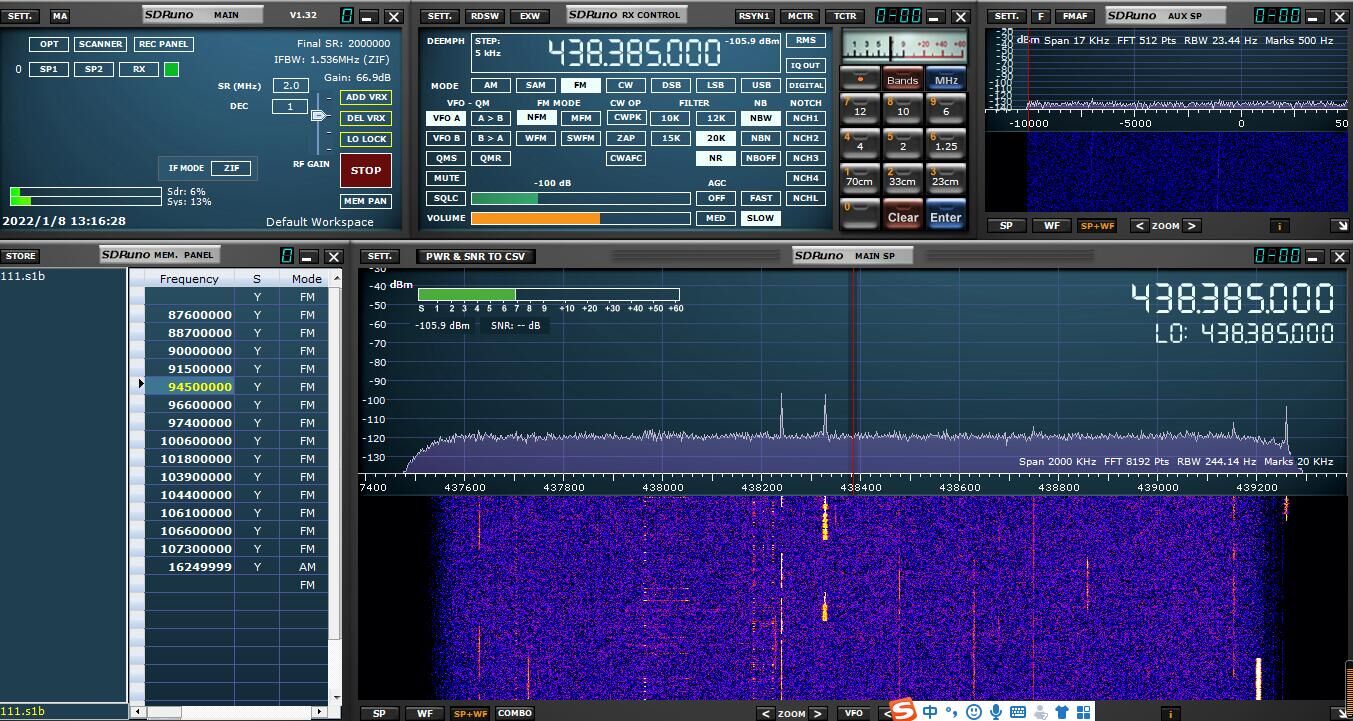Enable LO LOCK
Viewport: 1353px width, 721px height.
coord(366,139)
